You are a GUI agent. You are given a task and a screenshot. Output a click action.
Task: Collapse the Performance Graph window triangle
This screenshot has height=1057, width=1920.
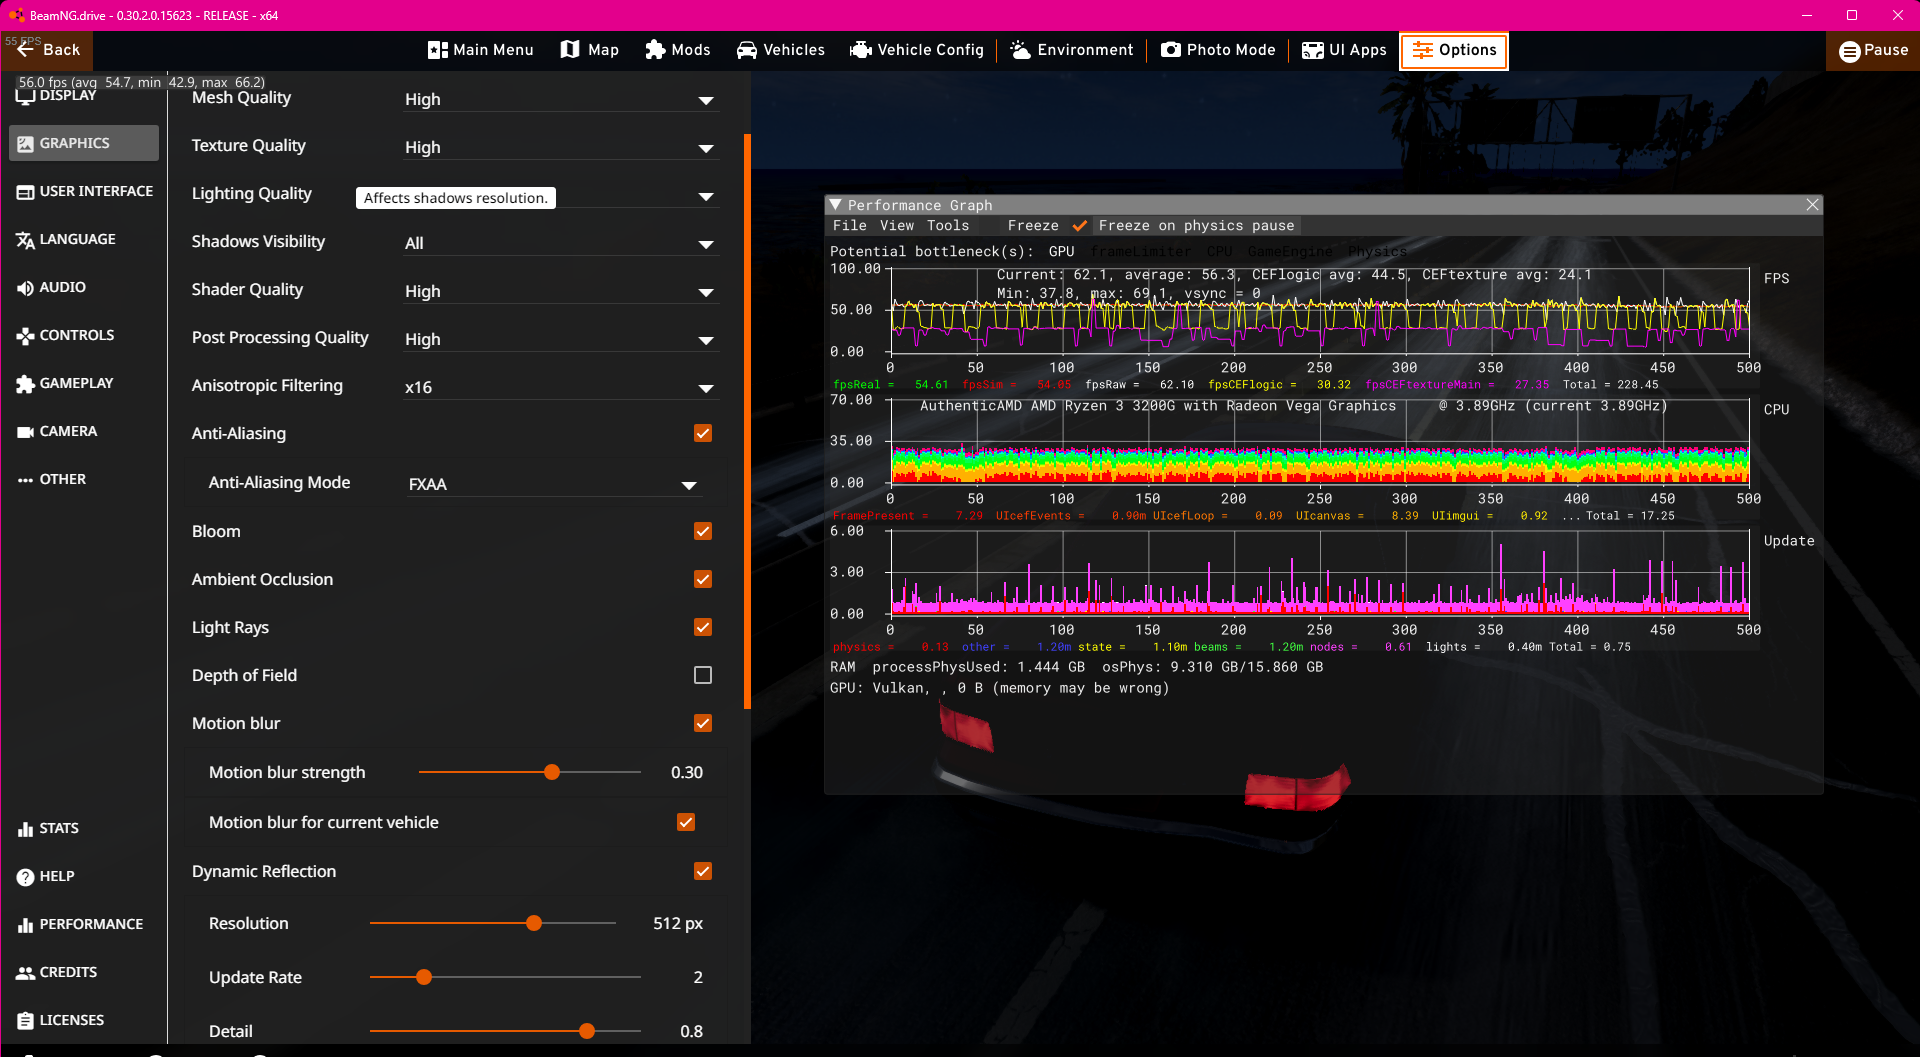tap(836, 205)
